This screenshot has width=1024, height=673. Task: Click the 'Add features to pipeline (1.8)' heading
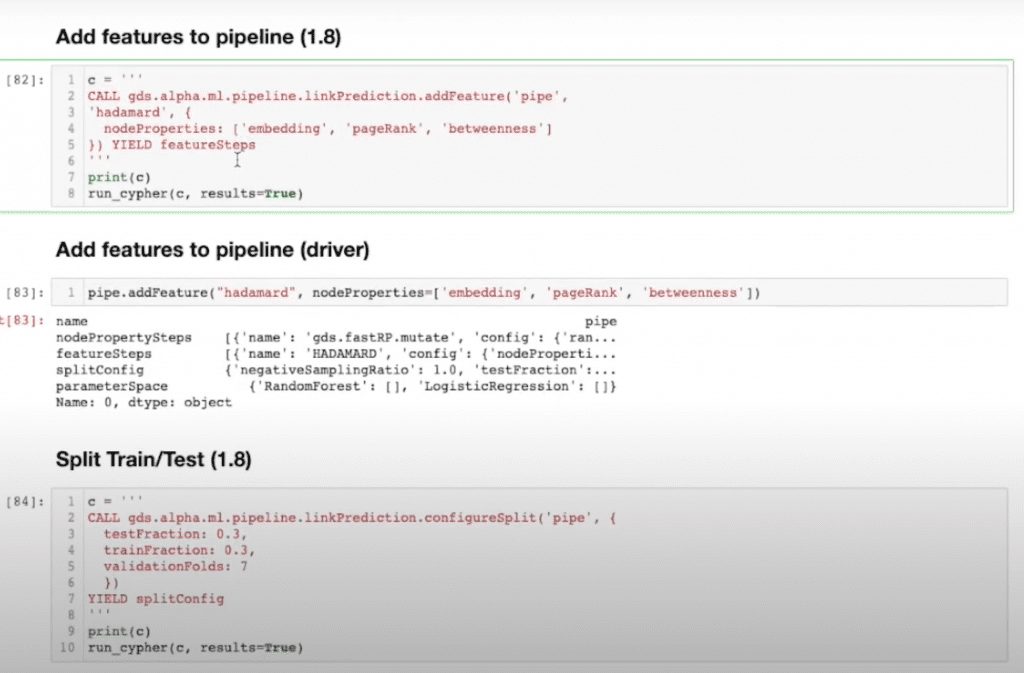pyautogui.click(x=199, y=37)
